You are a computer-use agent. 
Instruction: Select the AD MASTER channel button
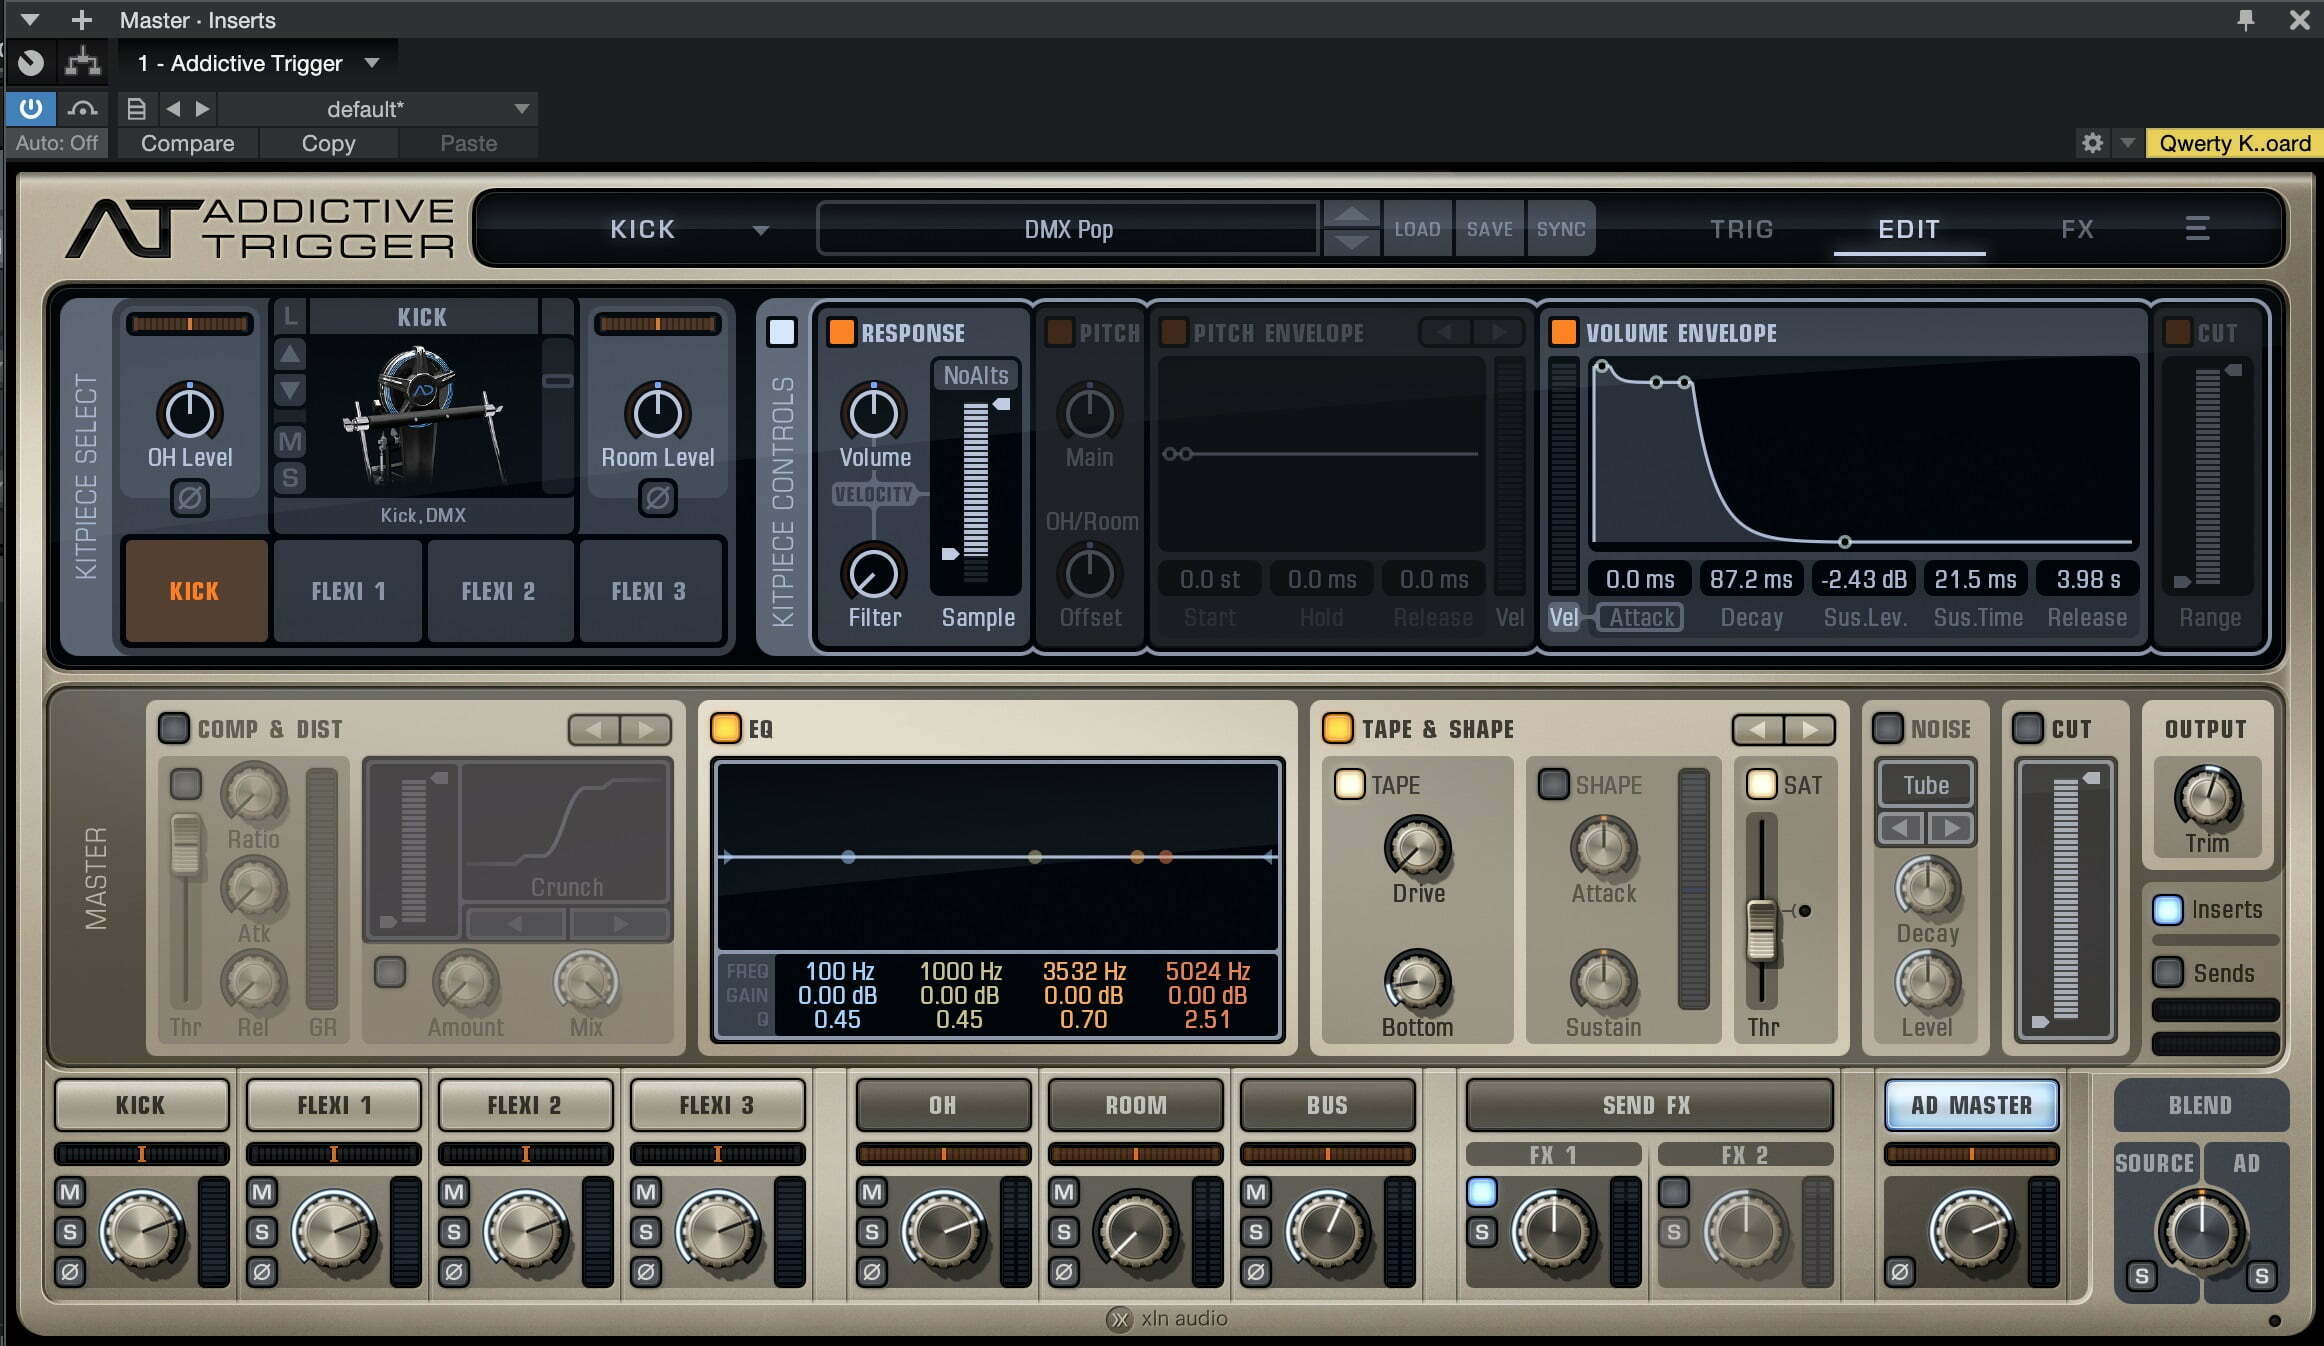coord(1971,1105)
